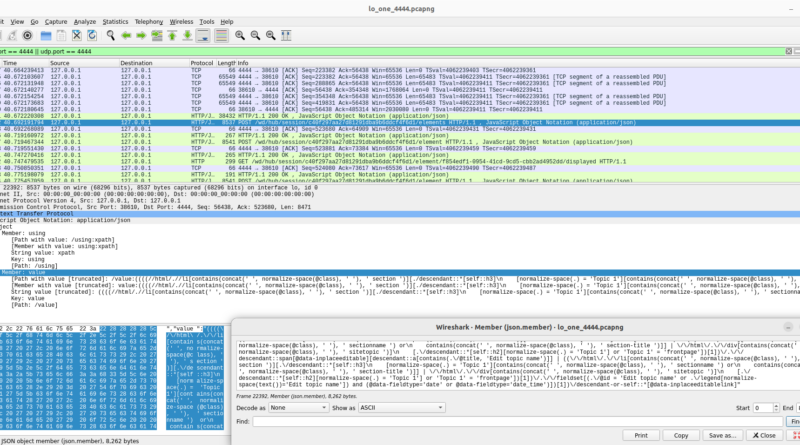This screenshot has width=800, height=445.
Task: Select packet at time 40.719160972
Action: click(x=400, y=136)
